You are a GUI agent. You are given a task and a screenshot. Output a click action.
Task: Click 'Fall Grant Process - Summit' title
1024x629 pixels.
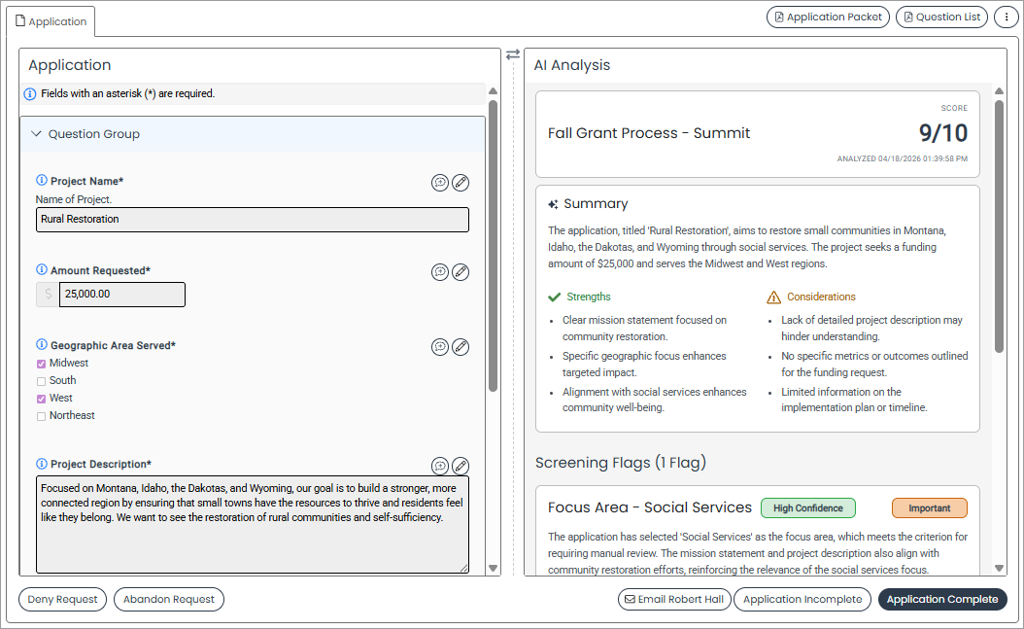648,133
